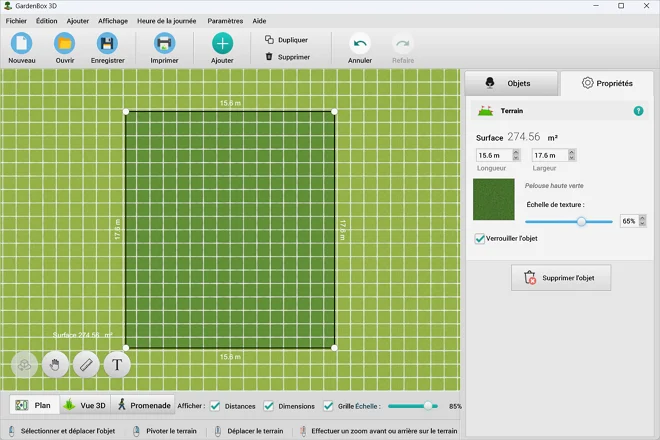Click the Nouveau (new project) icon

pos(21,43)
